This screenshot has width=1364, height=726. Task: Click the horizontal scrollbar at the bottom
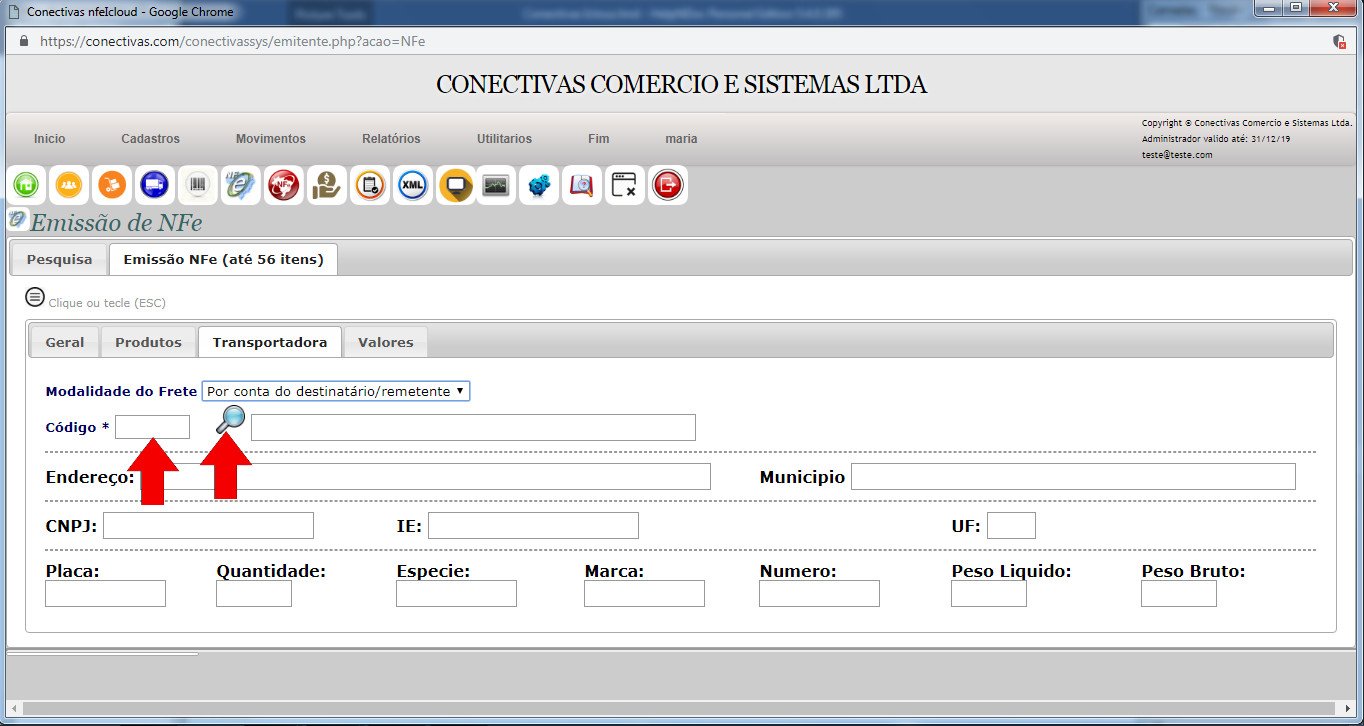(680, 708)
